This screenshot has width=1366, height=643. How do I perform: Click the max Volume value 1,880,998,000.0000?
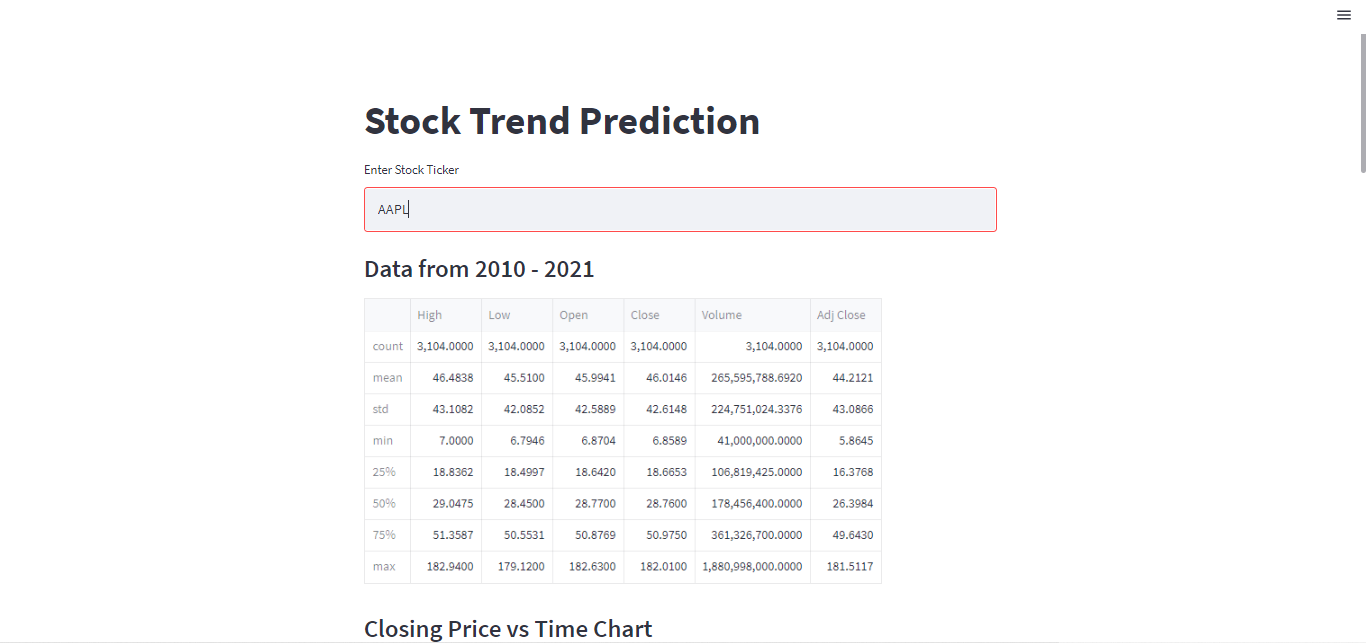pos(753,566)
